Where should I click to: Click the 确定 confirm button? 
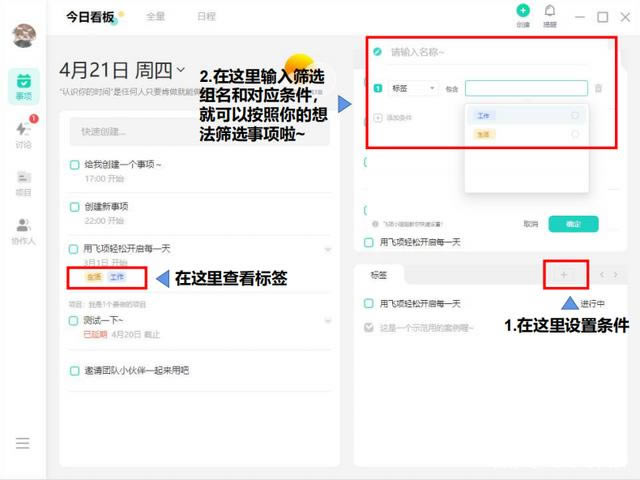(573, 224)
